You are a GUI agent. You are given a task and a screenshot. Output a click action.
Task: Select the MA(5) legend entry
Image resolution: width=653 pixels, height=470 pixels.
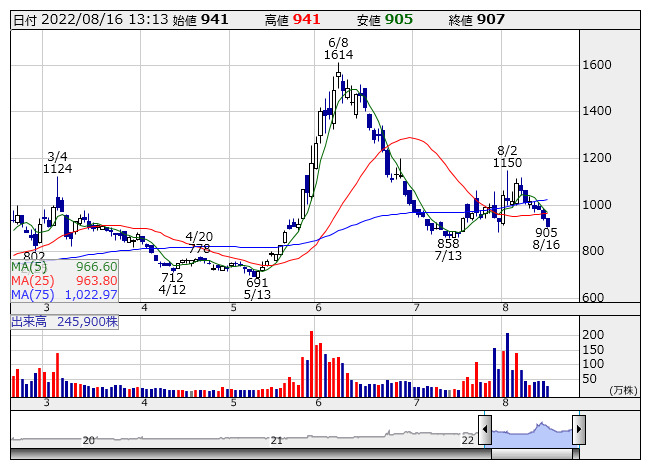(65, 267)
